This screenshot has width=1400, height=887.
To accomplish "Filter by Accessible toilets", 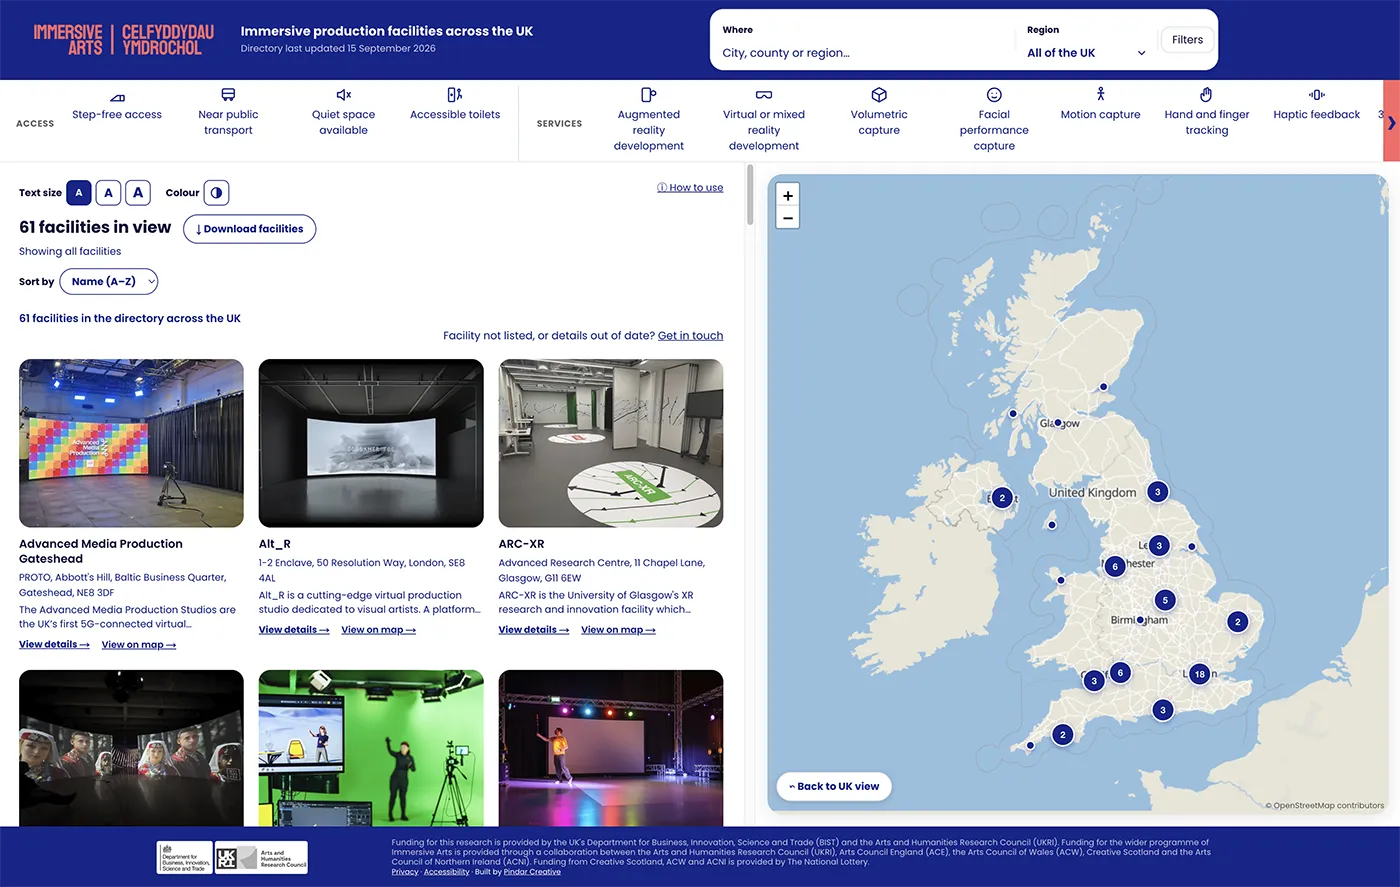I will (x=455, y=106).
